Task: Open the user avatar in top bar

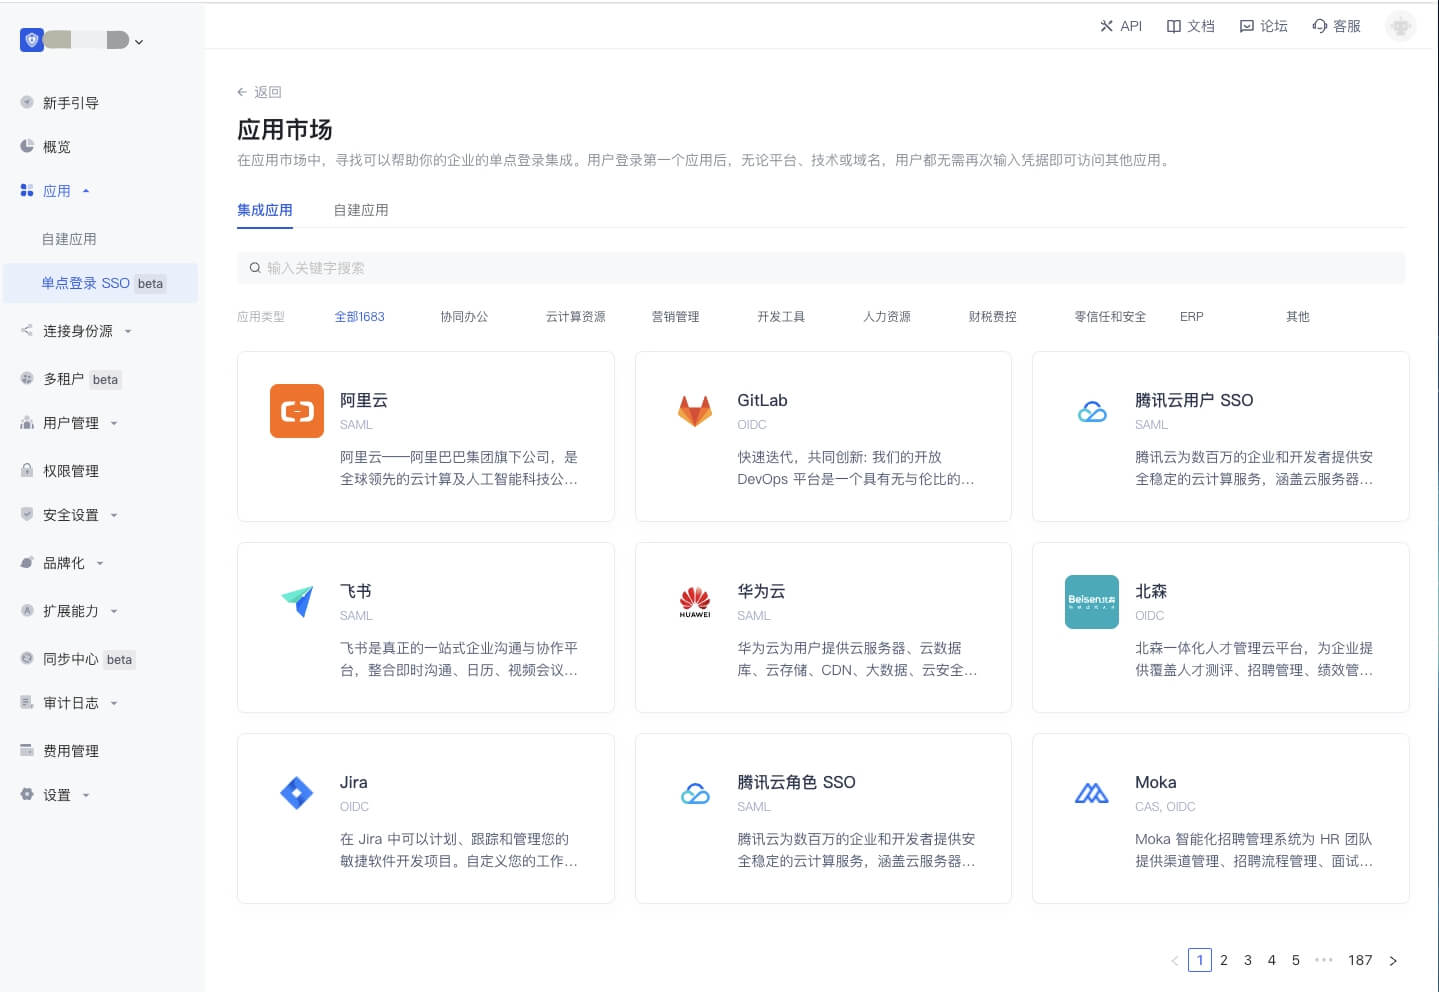Action: tap(1400, 26)
